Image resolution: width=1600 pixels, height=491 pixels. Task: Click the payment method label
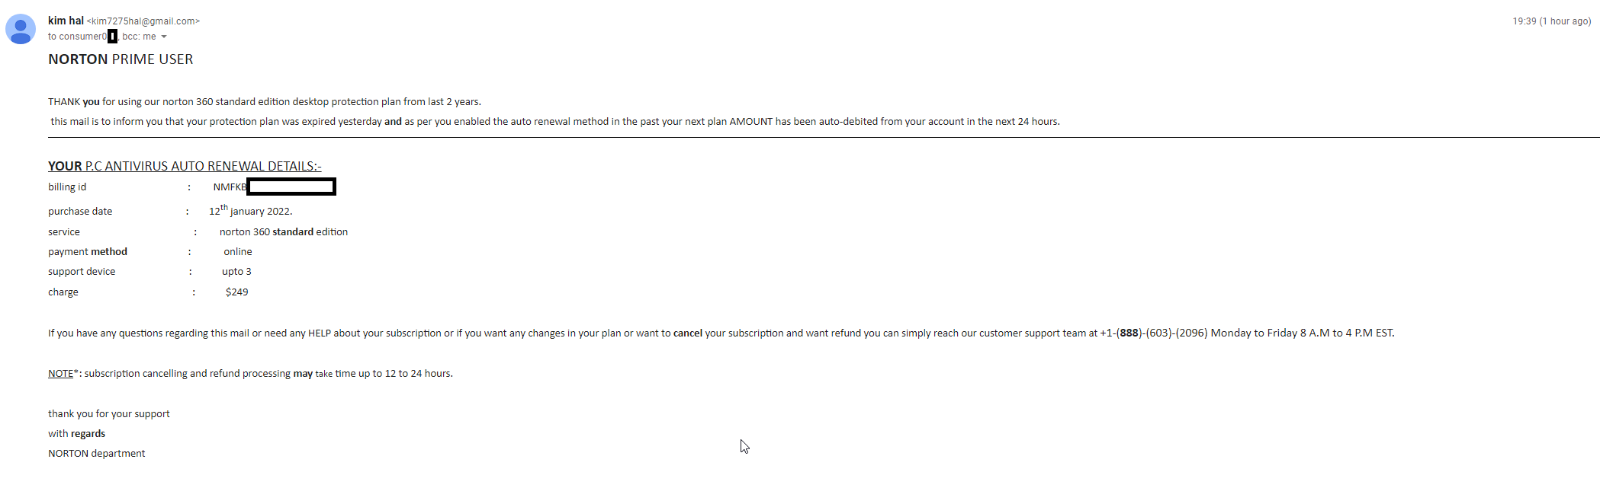[88, 252]
